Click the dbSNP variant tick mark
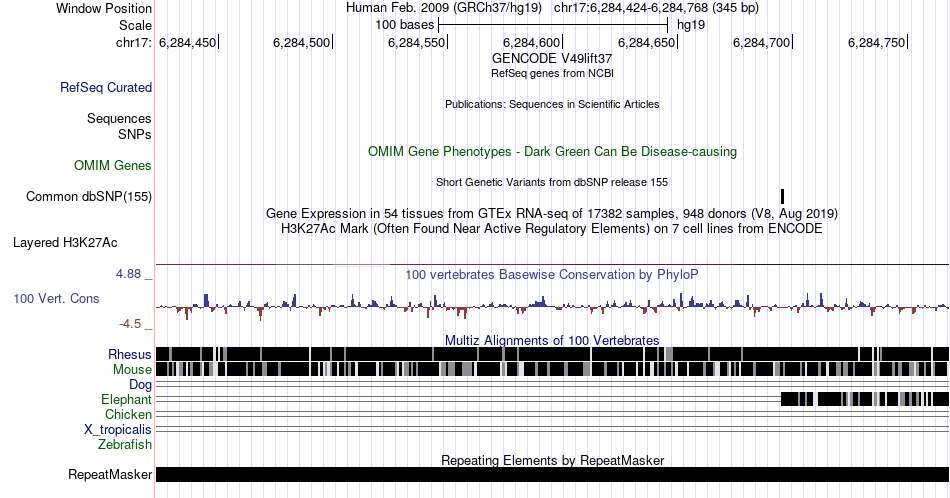The image size is (950, 498). (782, 196)
